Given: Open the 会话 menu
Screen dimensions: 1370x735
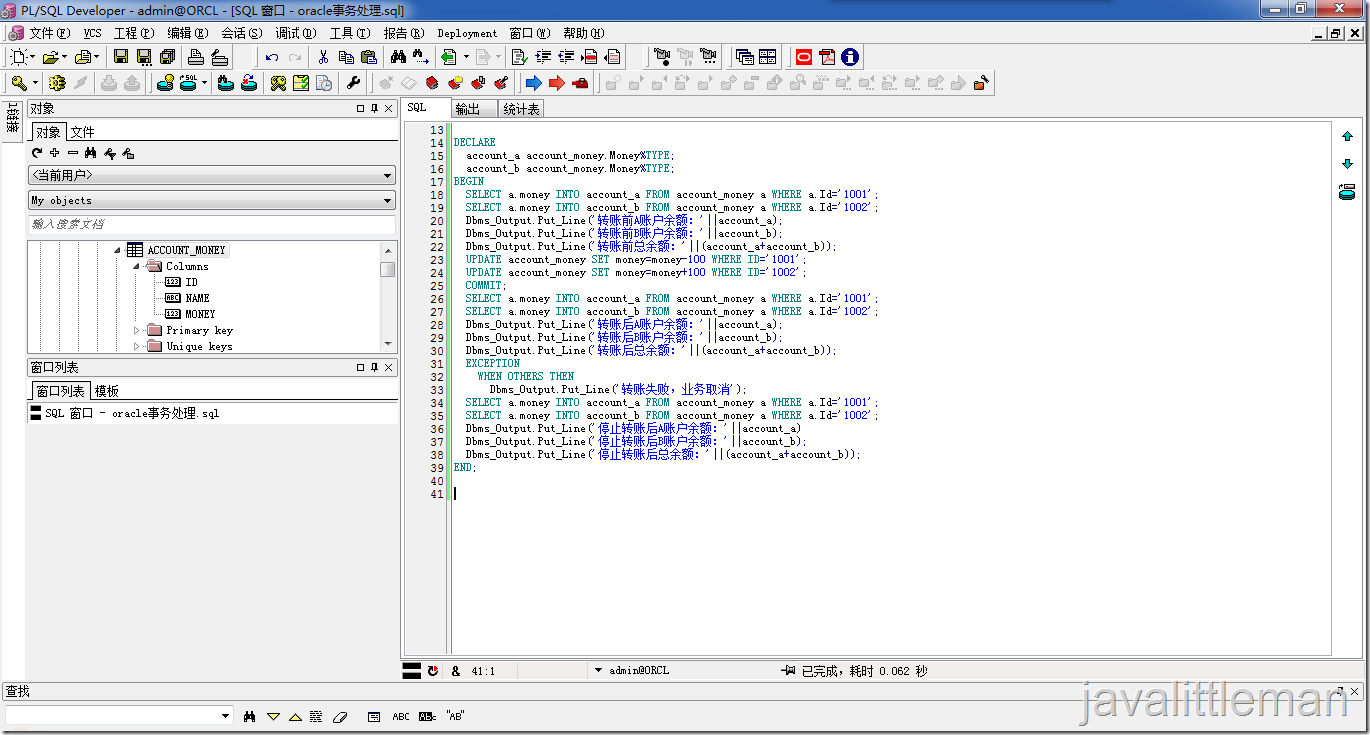Looking at the screenshot, I should tap(241, 33).
